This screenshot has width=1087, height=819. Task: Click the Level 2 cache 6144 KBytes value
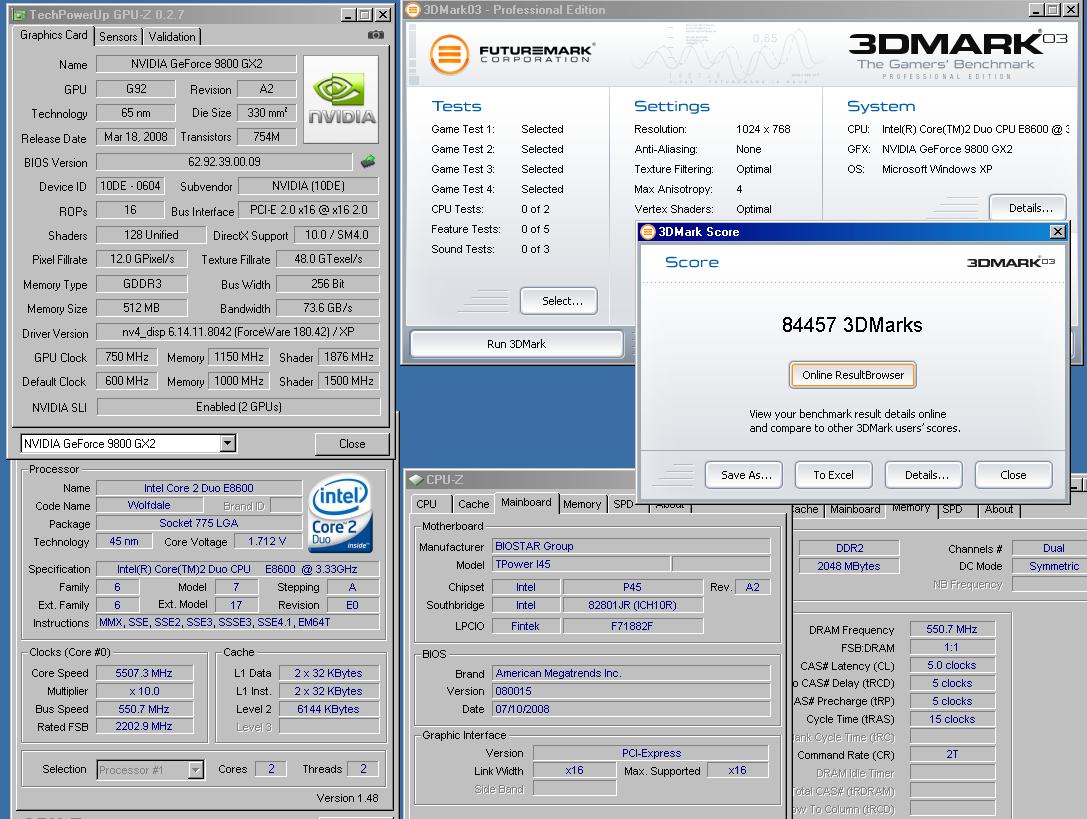point(328,709)
